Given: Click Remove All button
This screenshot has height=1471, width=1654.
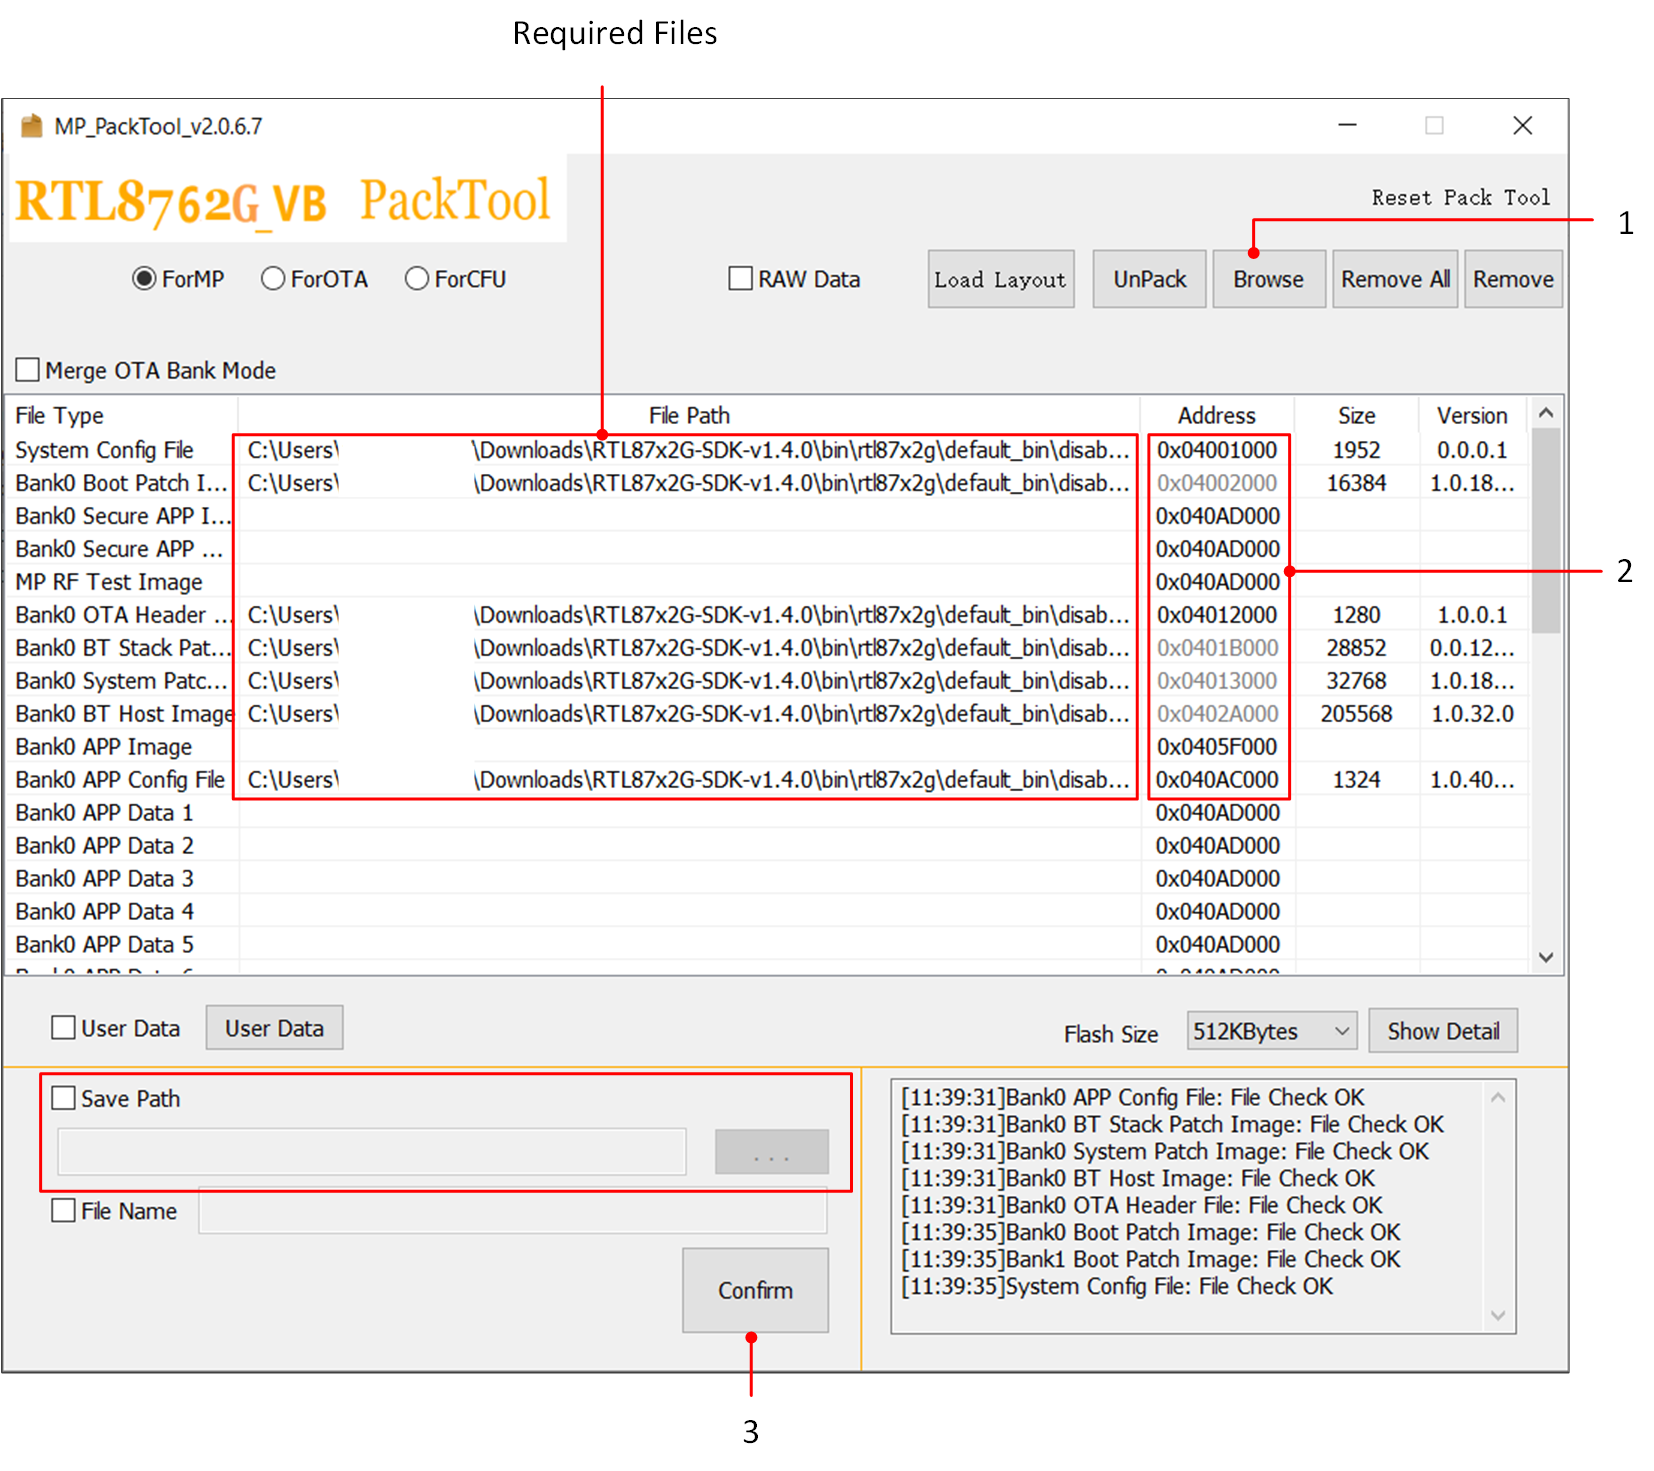Looking at the screenshot, I should click(1394, 279).
